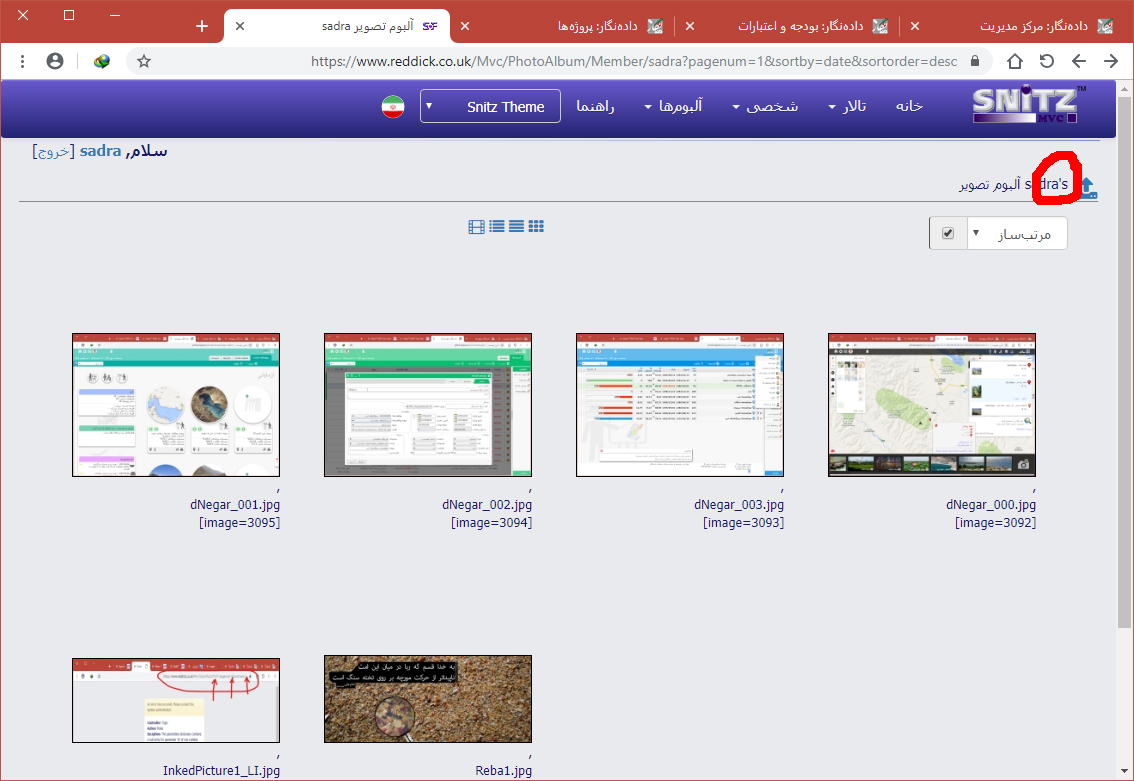Open the Snitz Theme dropdown
The image size is (1134, 781).
click(490, 107)
